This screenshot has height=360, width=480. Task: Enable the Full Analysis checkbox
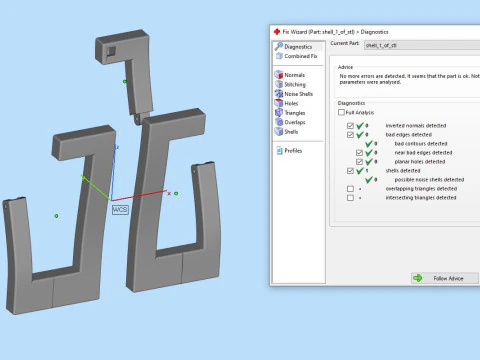(341, 112)
